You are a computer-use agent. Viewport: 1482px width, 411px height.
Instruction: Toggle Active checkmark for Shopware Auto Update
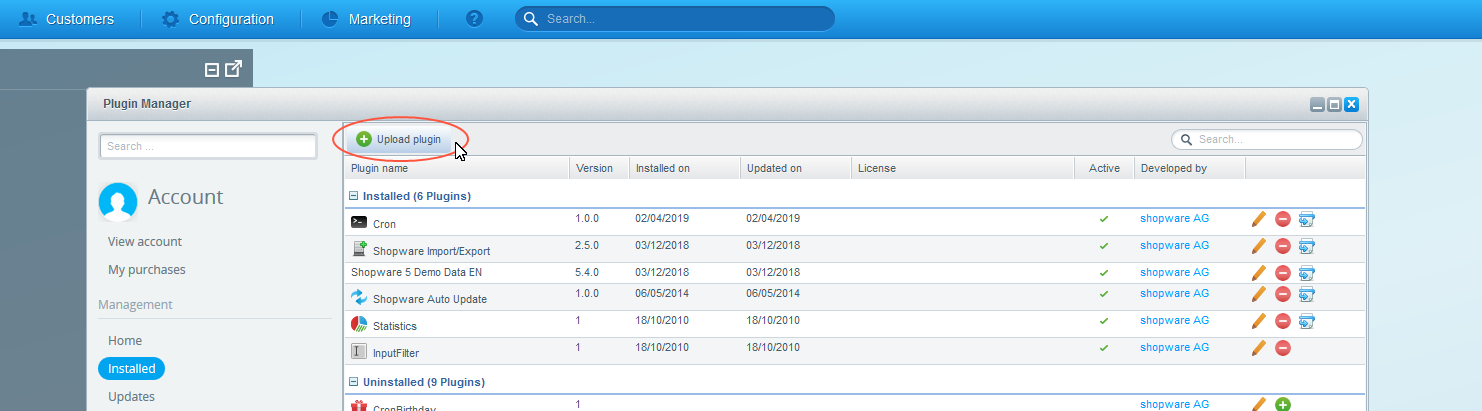(x=1104, y=294)
